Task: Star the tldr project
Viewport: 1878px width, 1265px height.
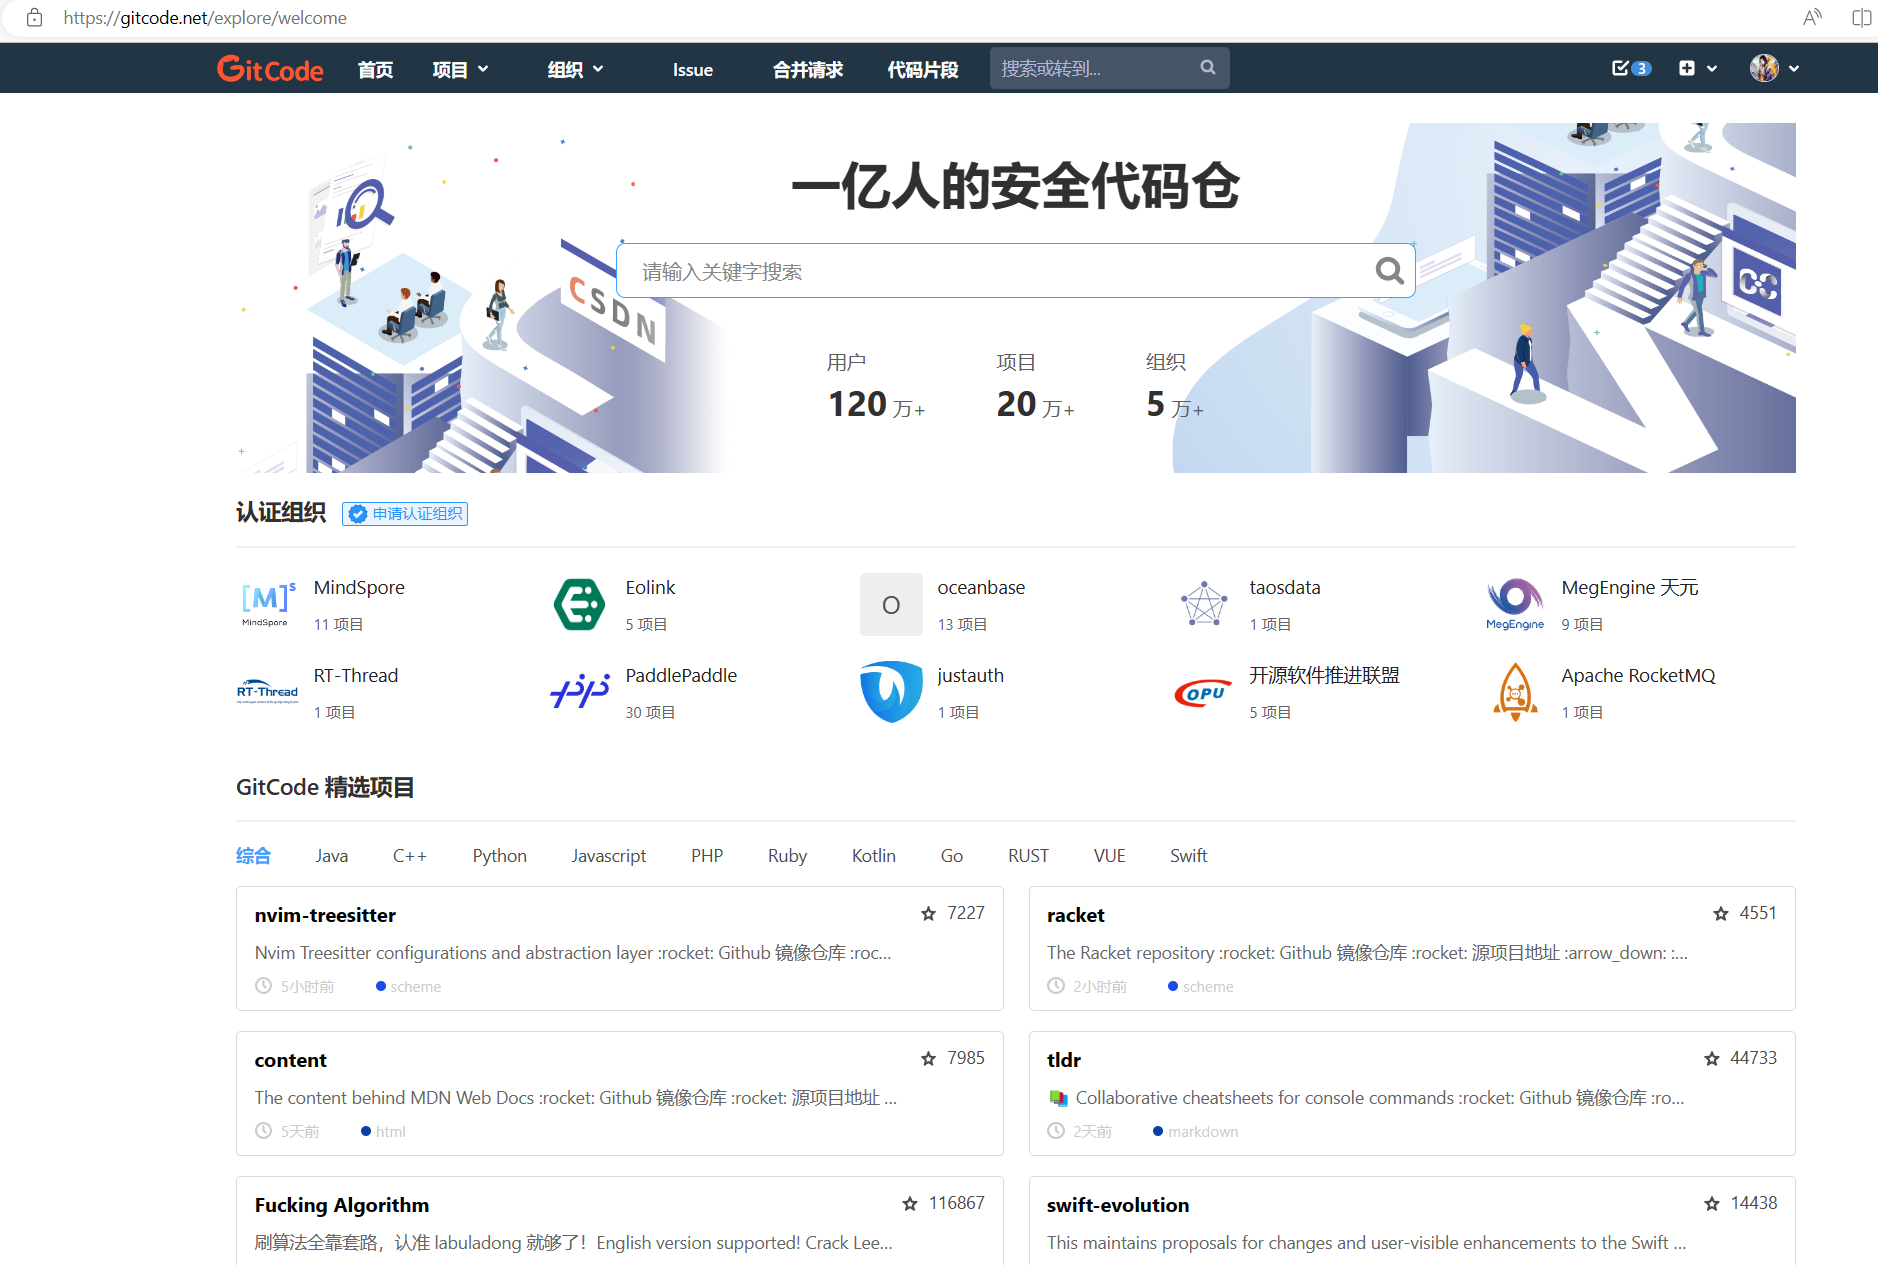Action: [1712, 1058]
